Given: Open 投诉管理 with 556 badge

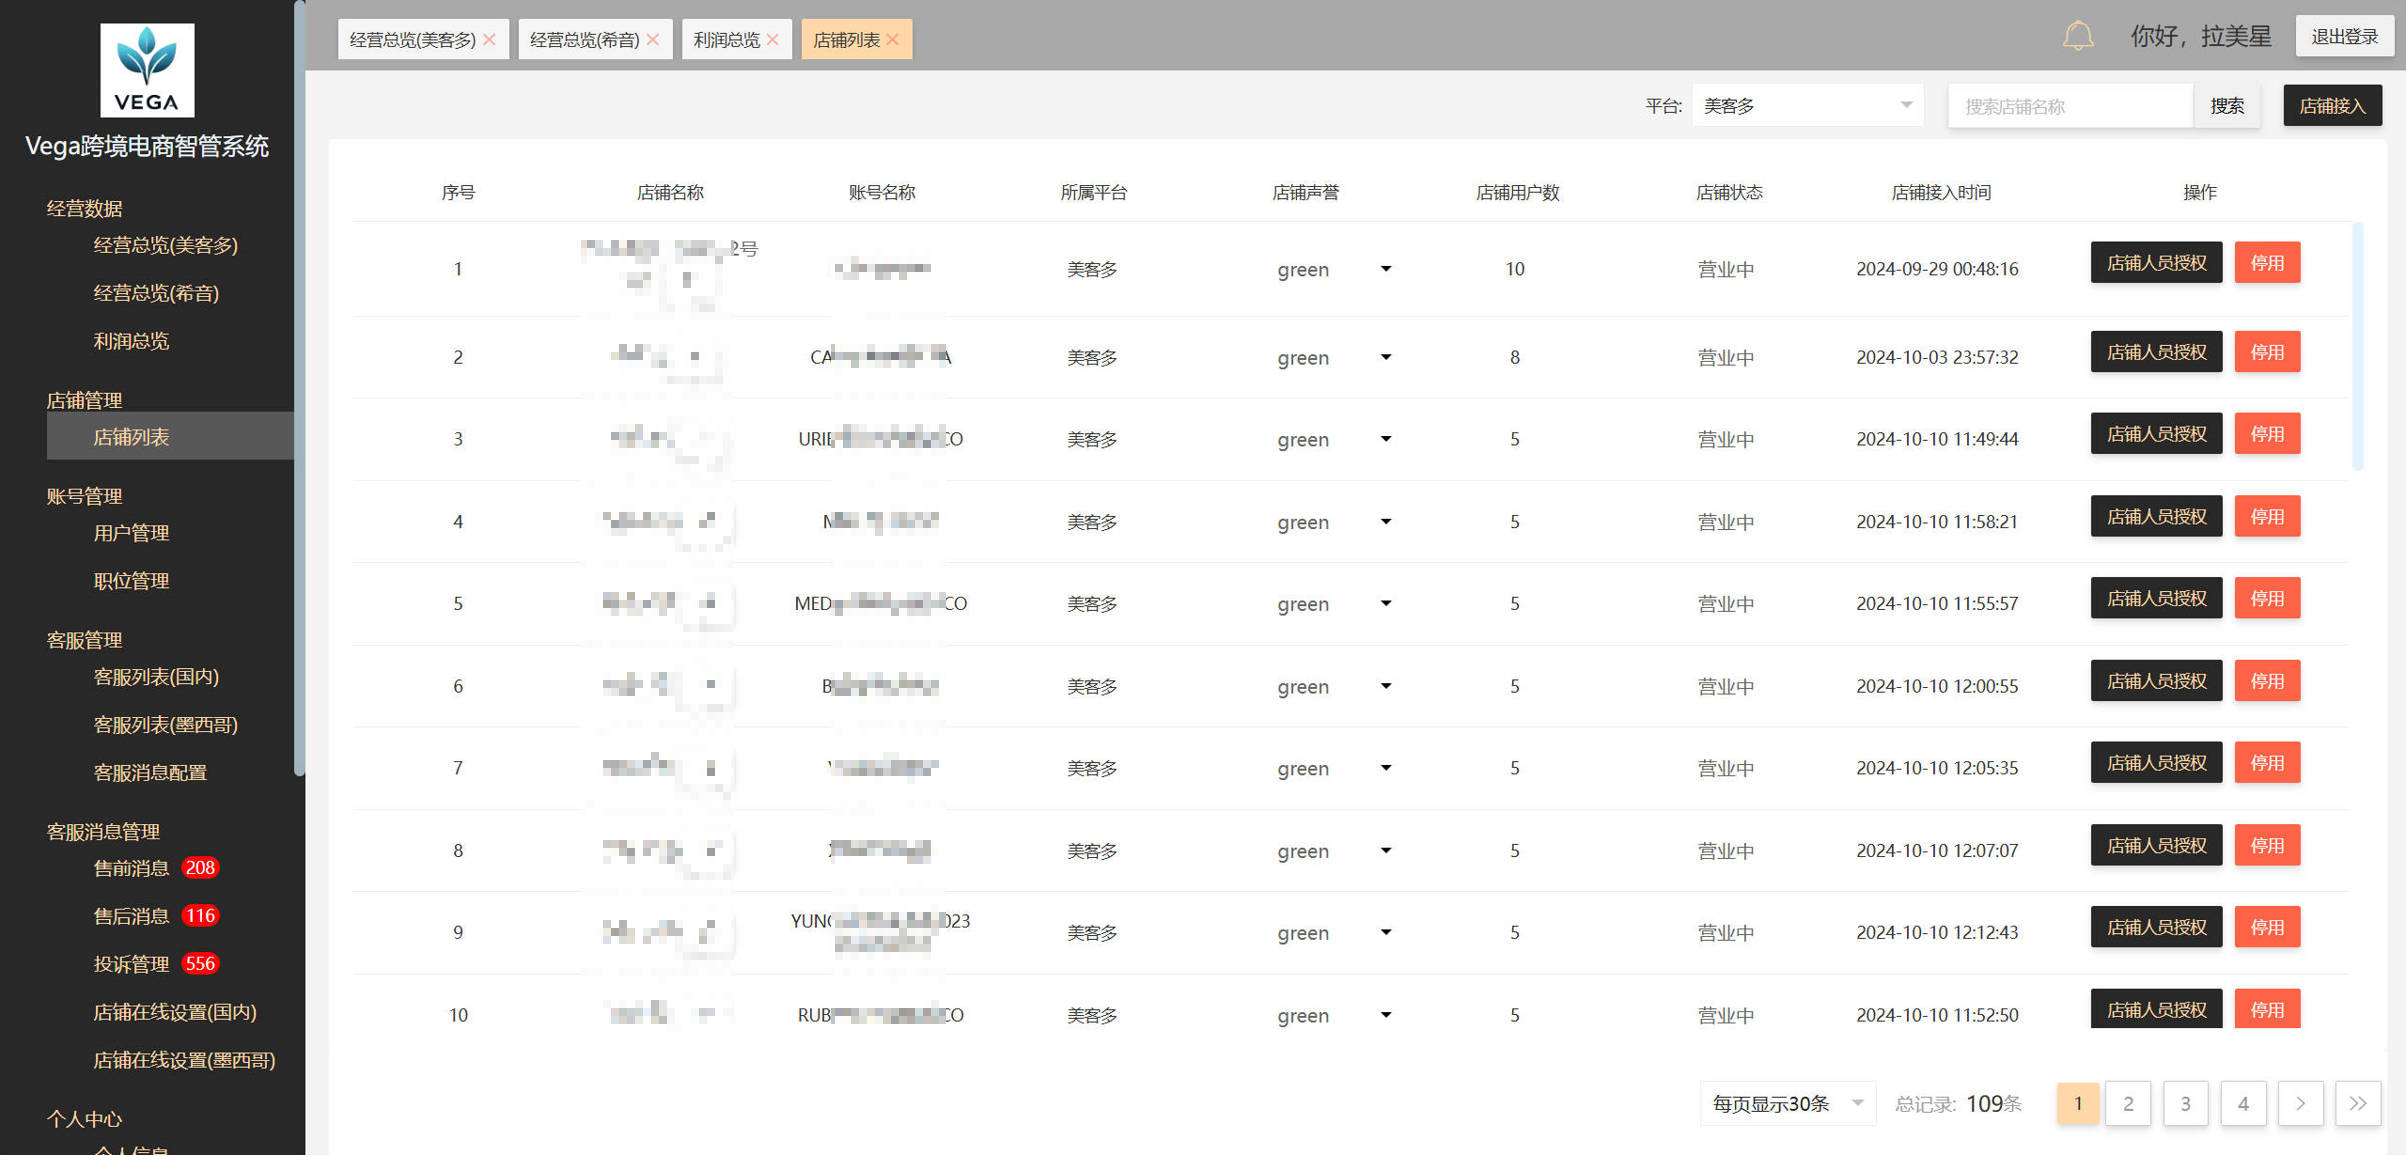Looking at the screenshot, I should point(132,964).
